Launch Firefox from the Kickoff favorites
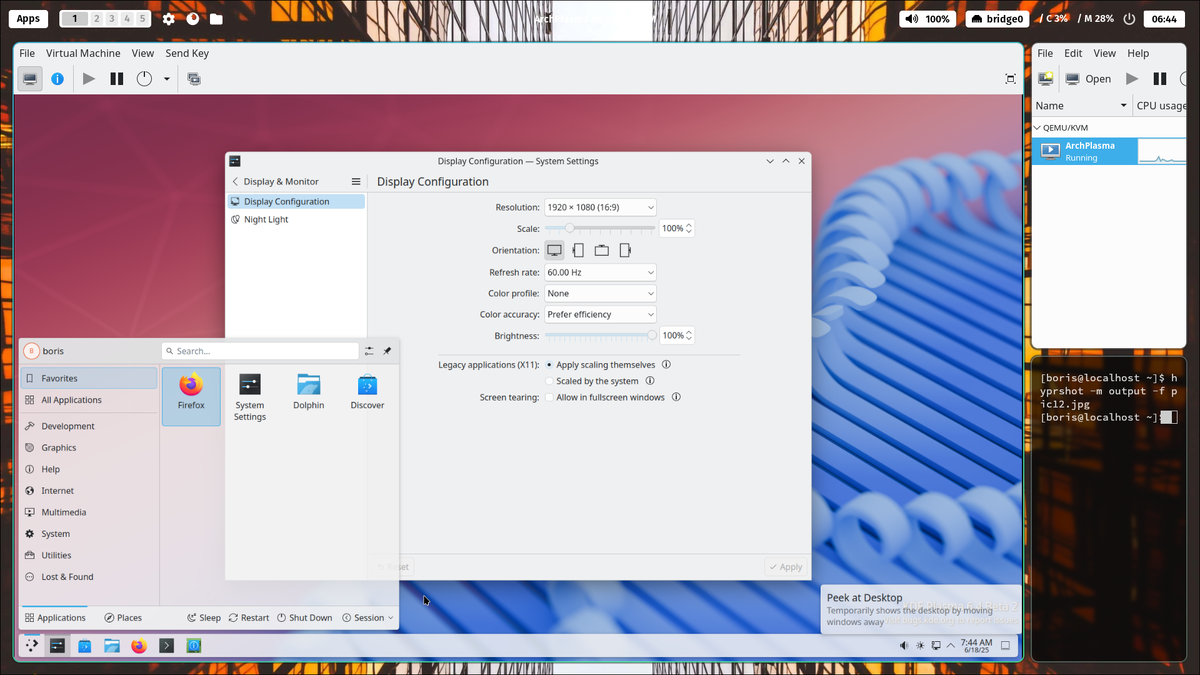 click(190, 395)
